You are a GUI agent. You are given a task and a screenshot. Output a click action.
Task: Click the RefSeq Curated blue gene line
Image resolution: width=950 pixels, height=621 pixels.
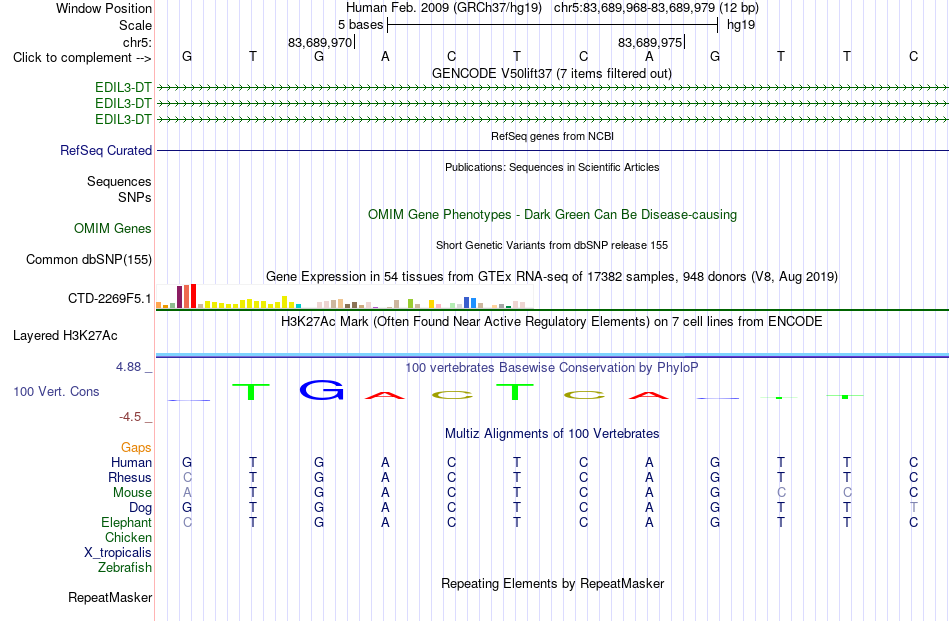click(553, 150)
